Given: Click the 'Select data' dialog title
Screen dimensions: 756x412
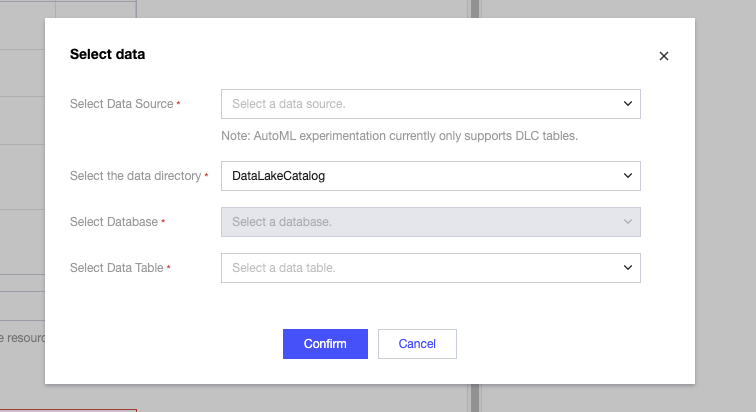Looking at the screenshot, I should (x=107, y=55).
